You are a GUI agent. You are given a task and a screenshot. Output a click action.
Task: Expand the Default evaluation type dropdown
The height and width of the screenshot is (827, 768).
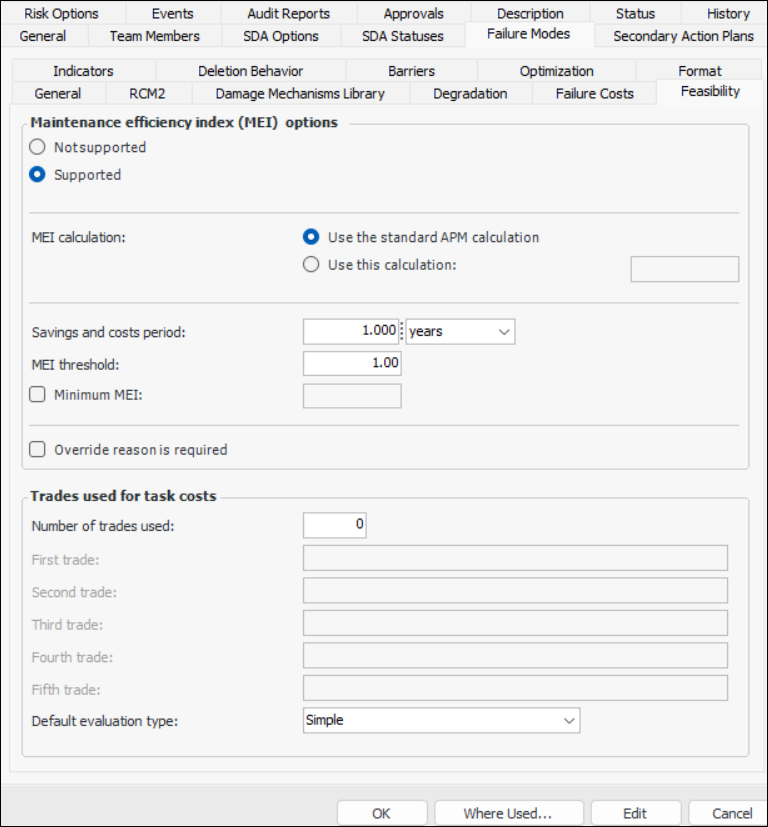coord(441,720)
